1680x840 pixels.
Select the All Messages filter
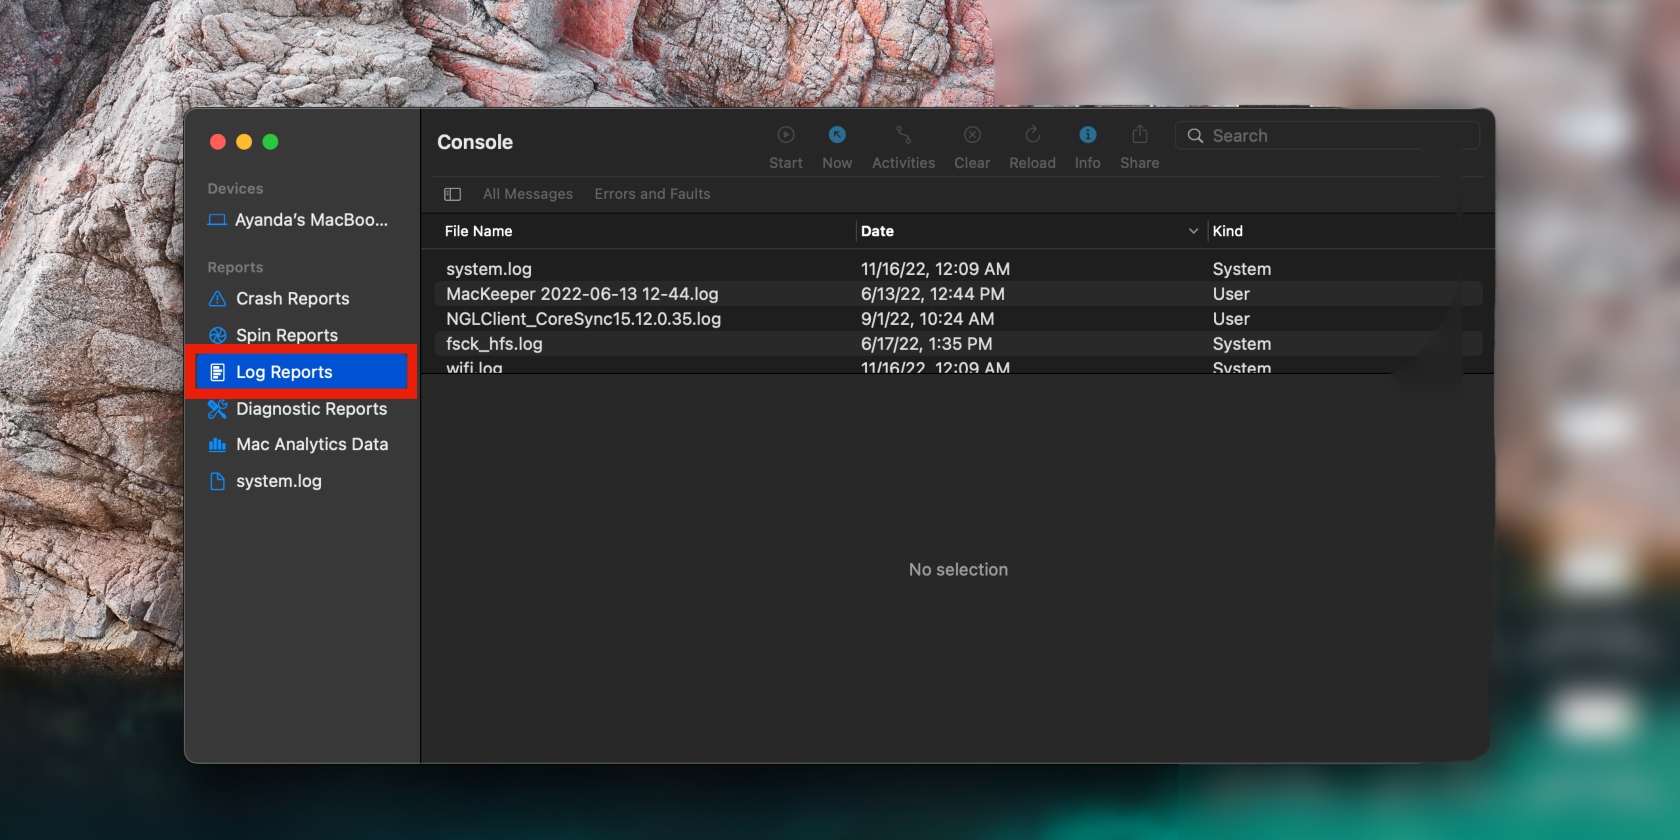[x=528, y=194]
